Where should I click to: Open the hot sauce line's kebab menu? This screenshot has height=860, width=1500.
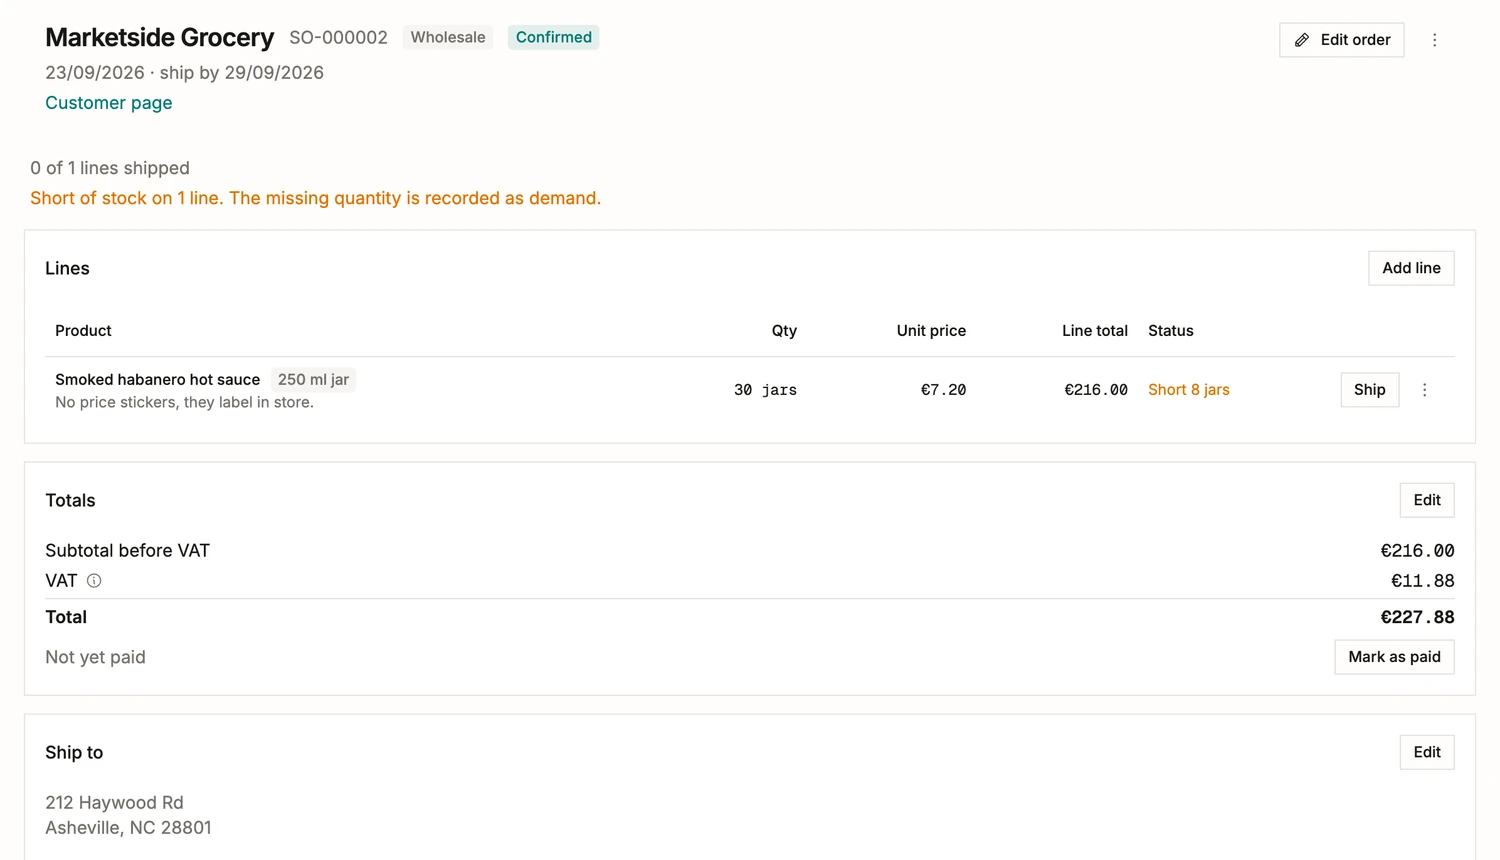(1424, 390)
